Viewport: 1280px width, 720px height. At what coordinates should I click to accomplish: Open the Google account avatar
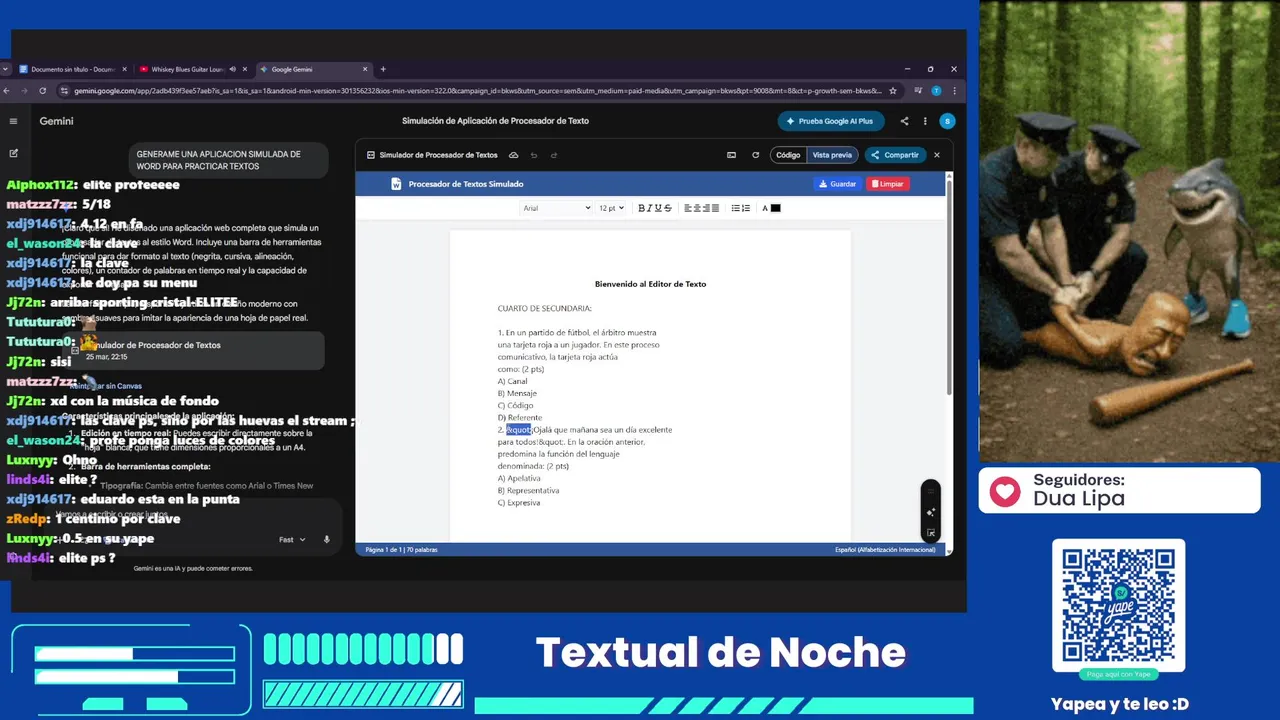point(947,121)
